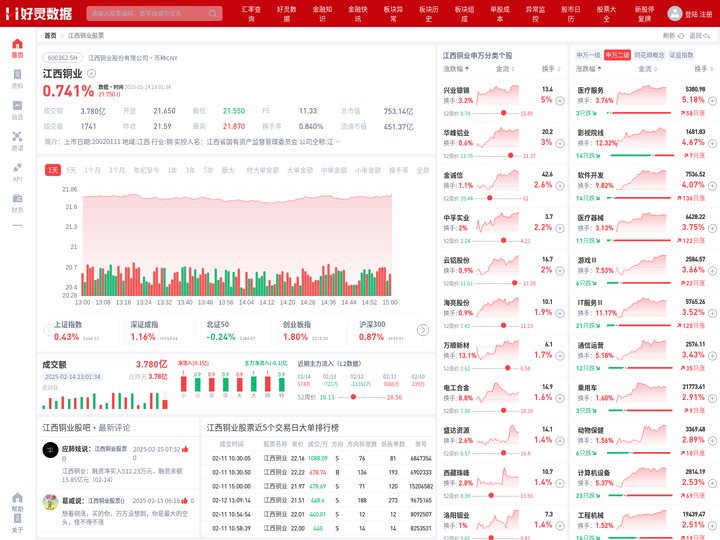Open 汇率查询 in top menu

click(251, 13)
